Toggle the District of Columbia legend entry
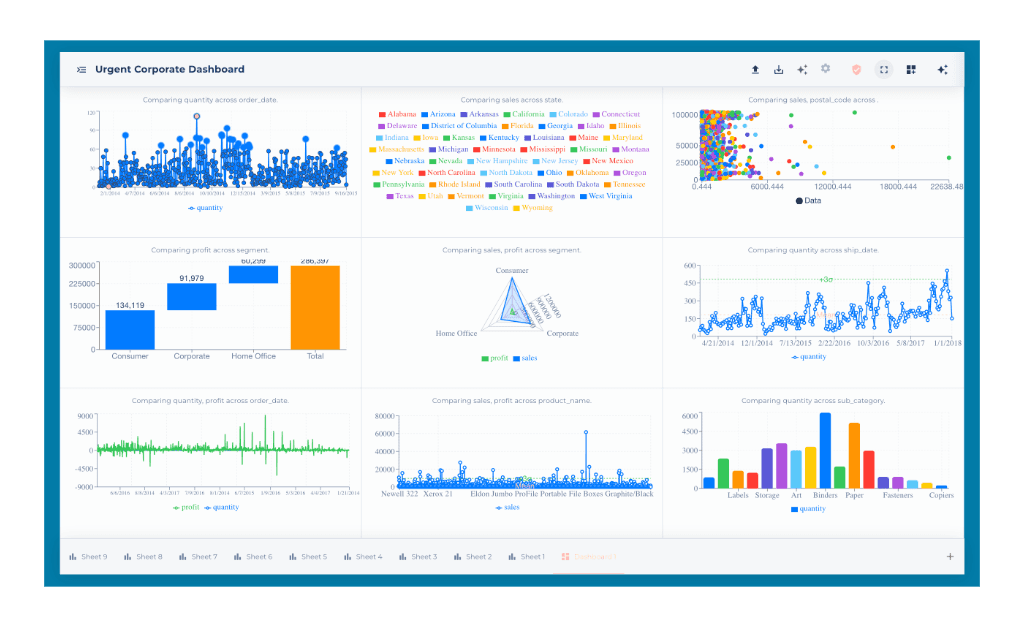Image resolution: width=1024 pixels, height=627 pixels. (459, 126)
